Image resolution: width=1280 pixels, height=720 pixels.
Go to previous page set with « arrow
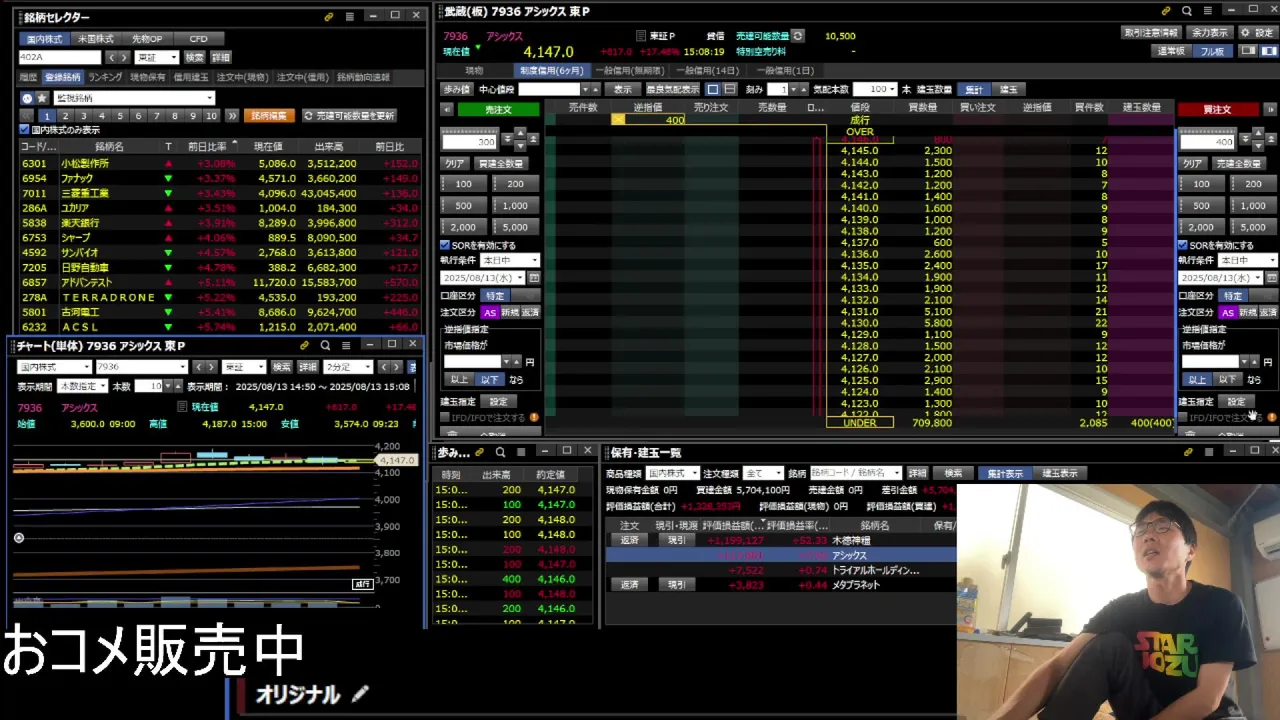click(27, 116)
